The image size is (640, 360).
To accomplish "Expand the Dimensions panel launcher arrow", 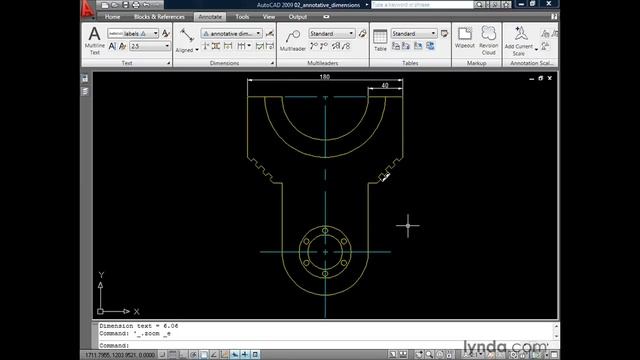I will [x=272, y=63].
